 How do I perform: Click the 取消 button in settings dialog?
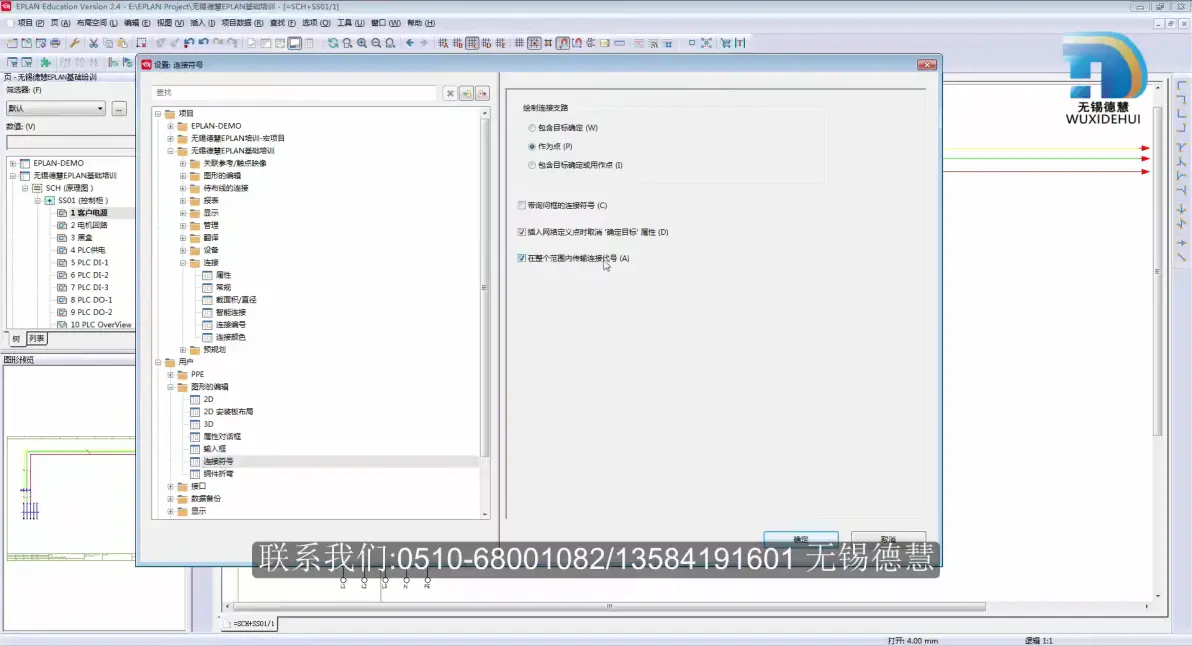pos(888,539)
